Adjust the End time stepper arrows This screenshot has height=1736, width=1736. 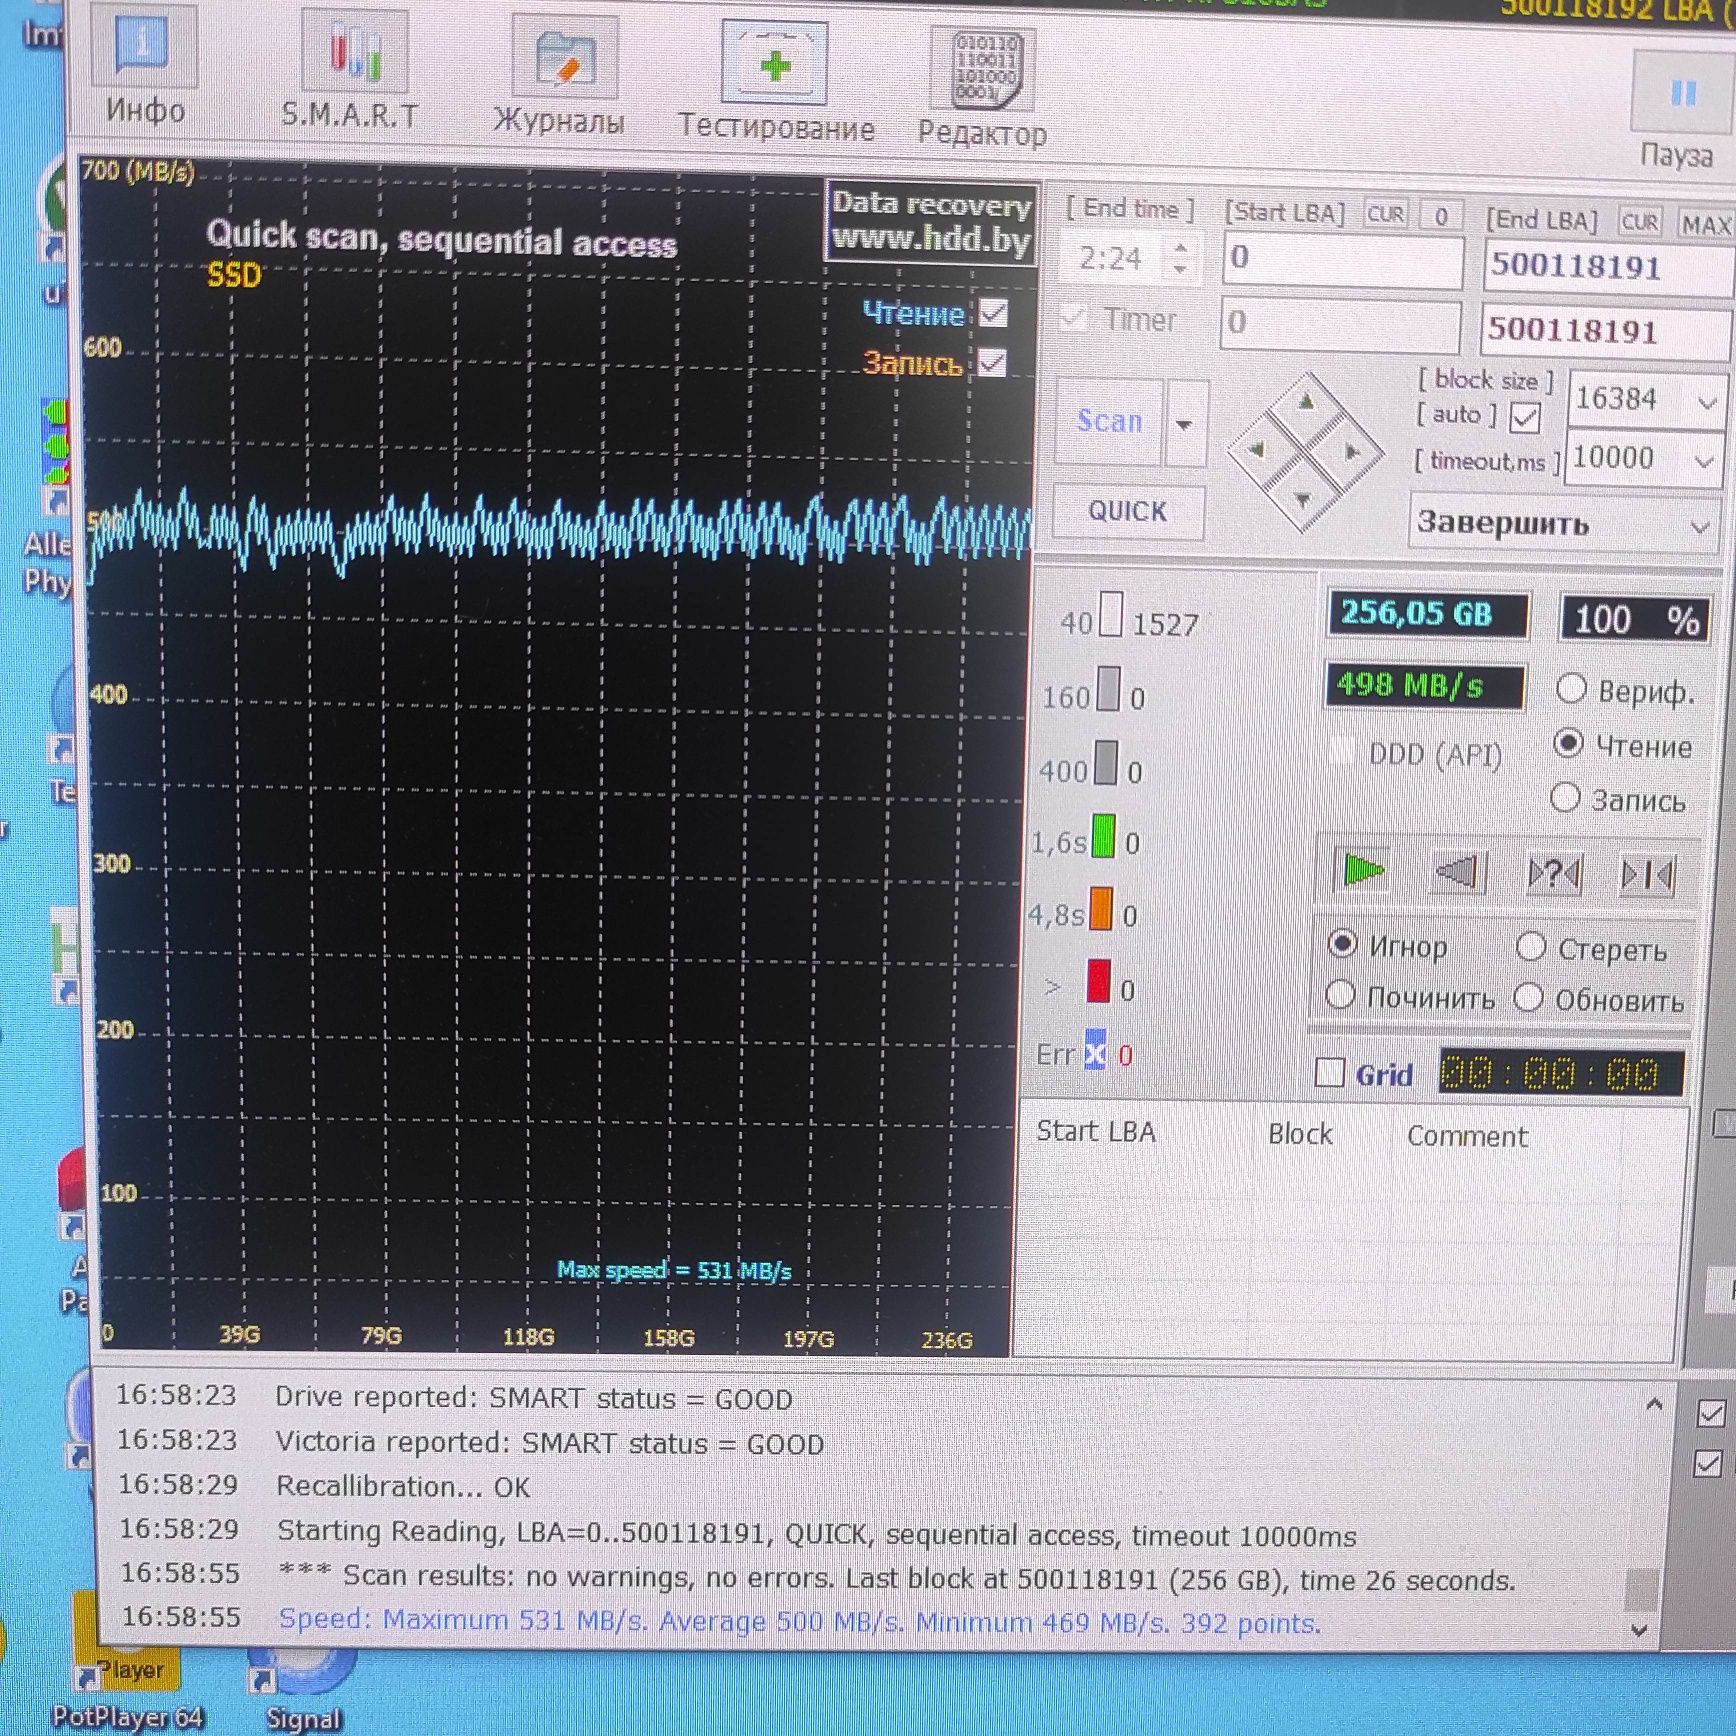[x=1182, y=258]
